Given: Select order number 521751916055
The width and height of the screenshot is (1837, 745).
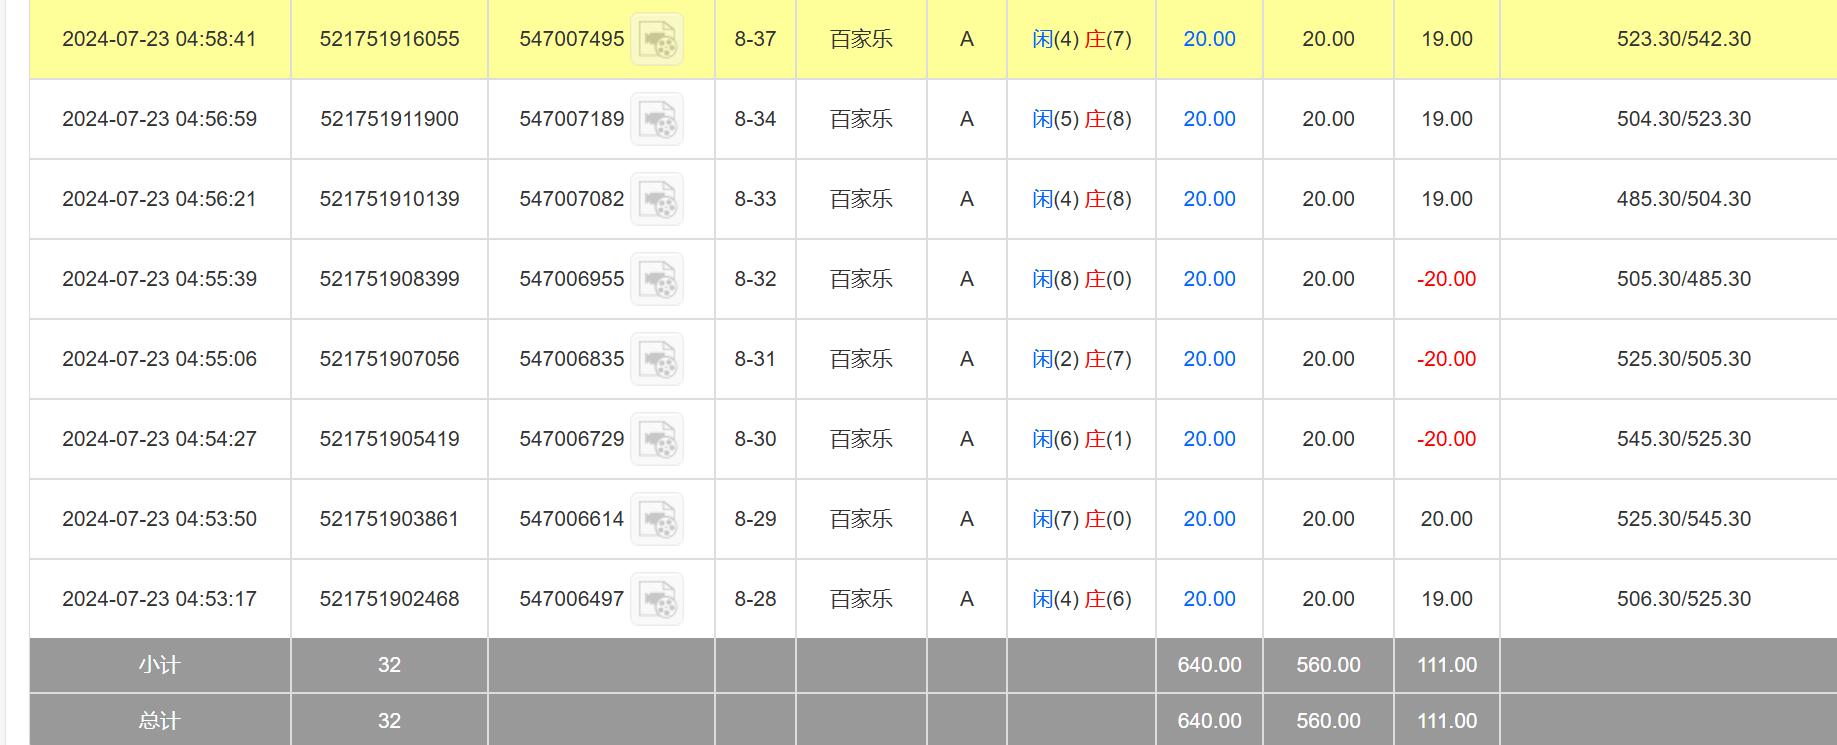Looking at the screenshot, I should click(389, 39).
